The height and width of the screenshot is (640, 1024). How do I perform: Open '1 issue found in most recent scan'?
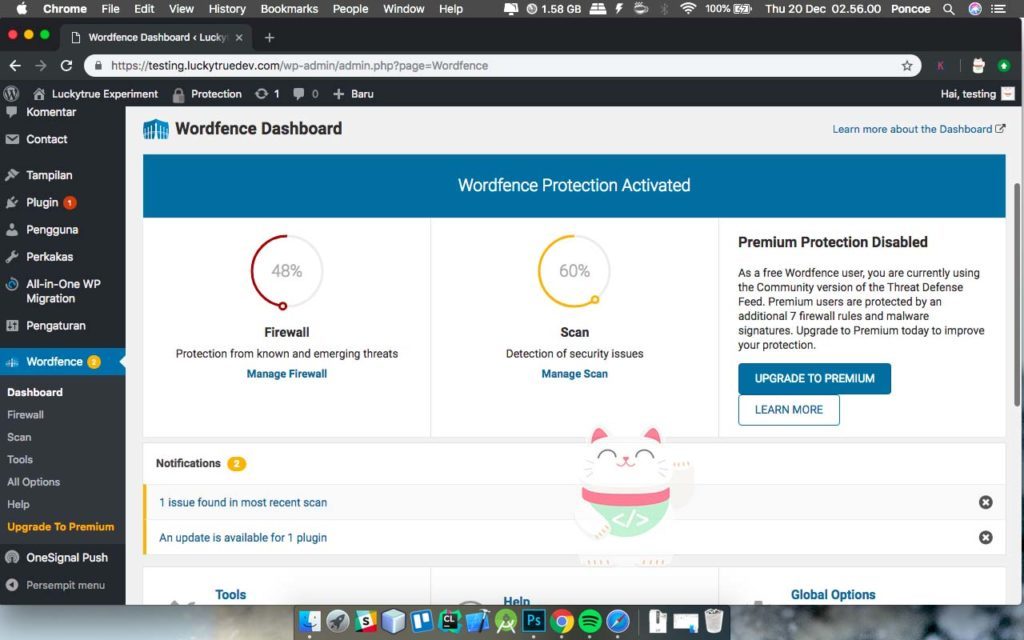[x=243, y=502]
